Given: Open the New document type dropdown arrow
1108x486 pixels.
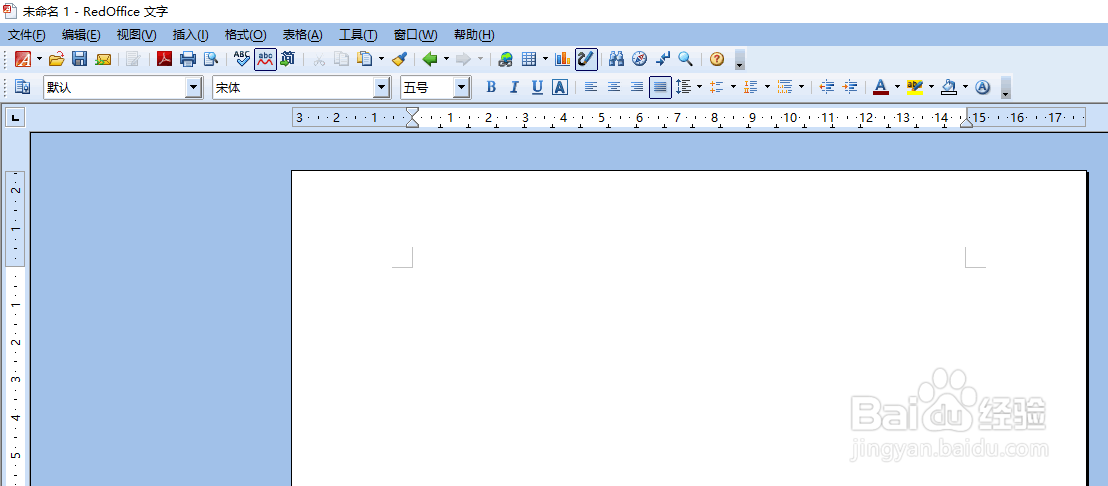Looking at the screenshot, I should [x=40, y=59].
